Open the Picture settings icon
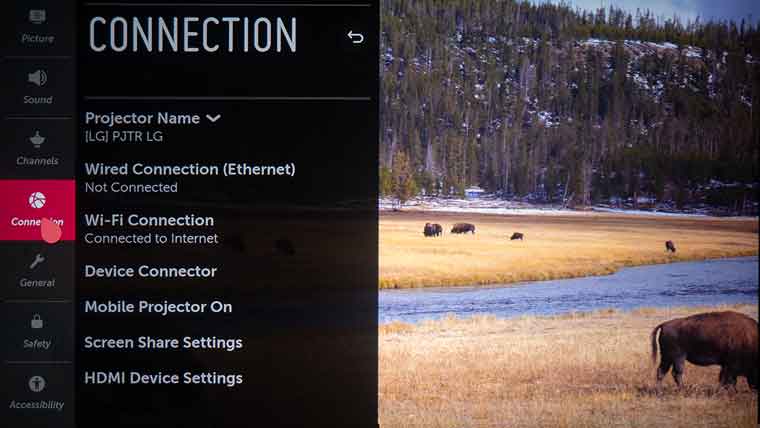 [x=37, y=17]
